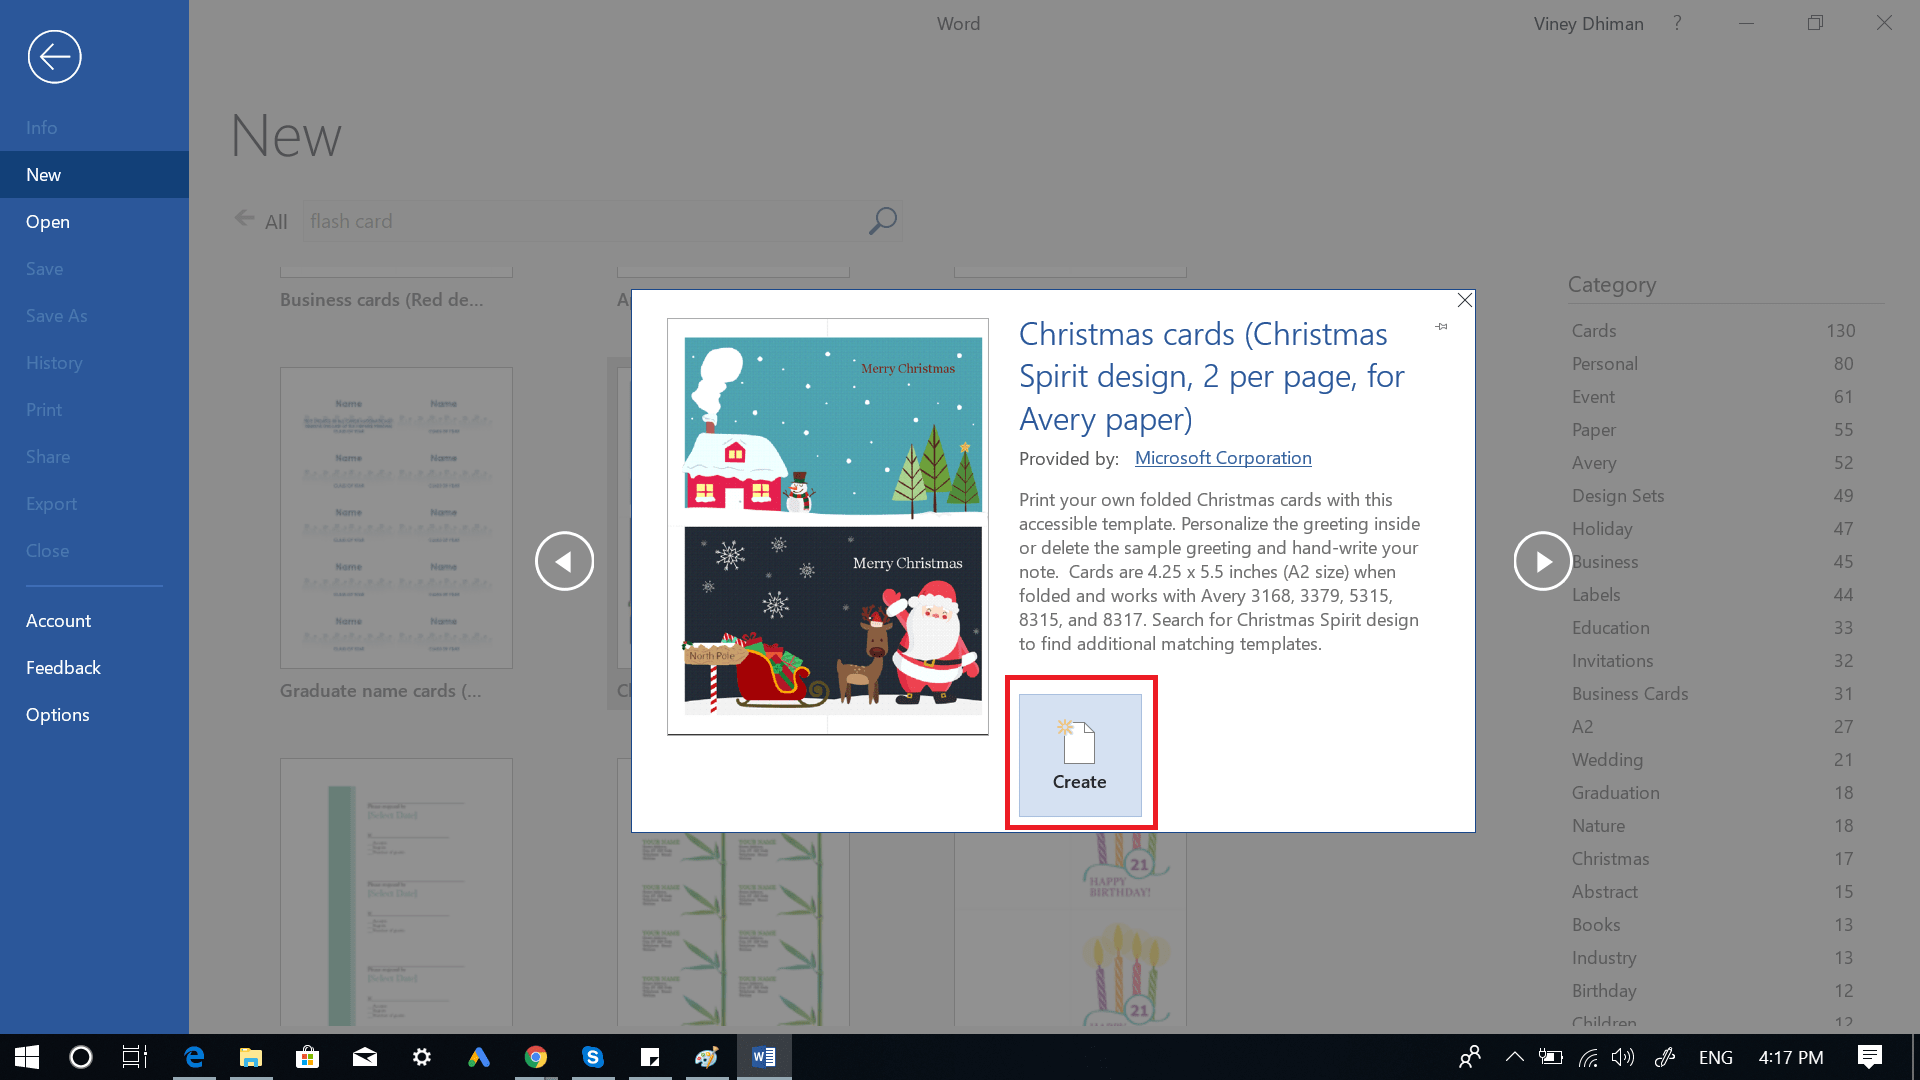Open Skype from taskbar
1920x1080 pixels.
tap(593, 1057)
